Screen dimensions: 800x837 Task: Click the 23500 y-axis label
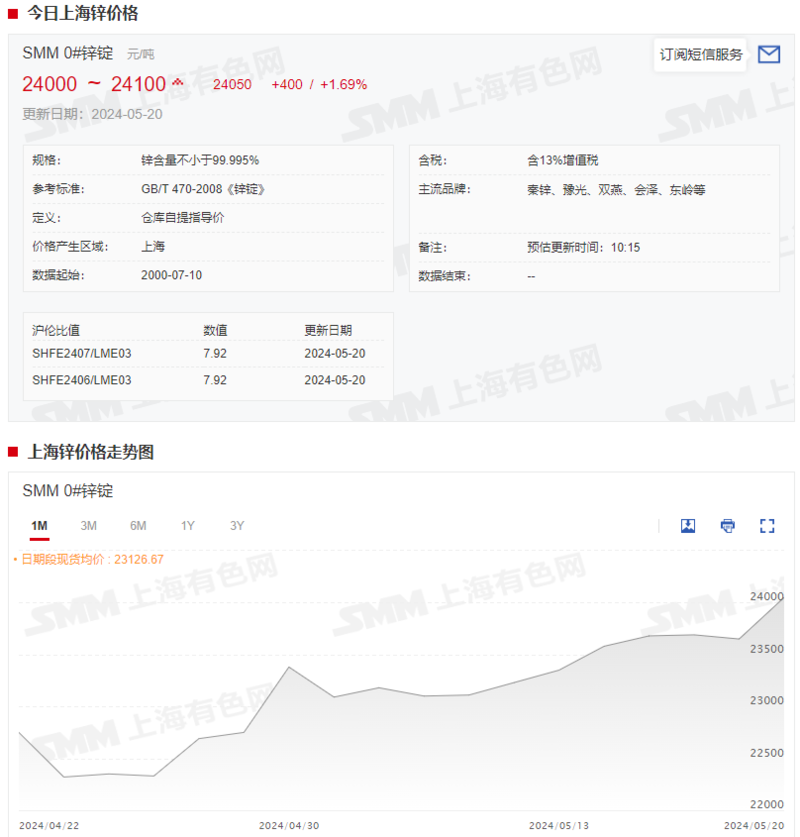click(x=766, y=649)
